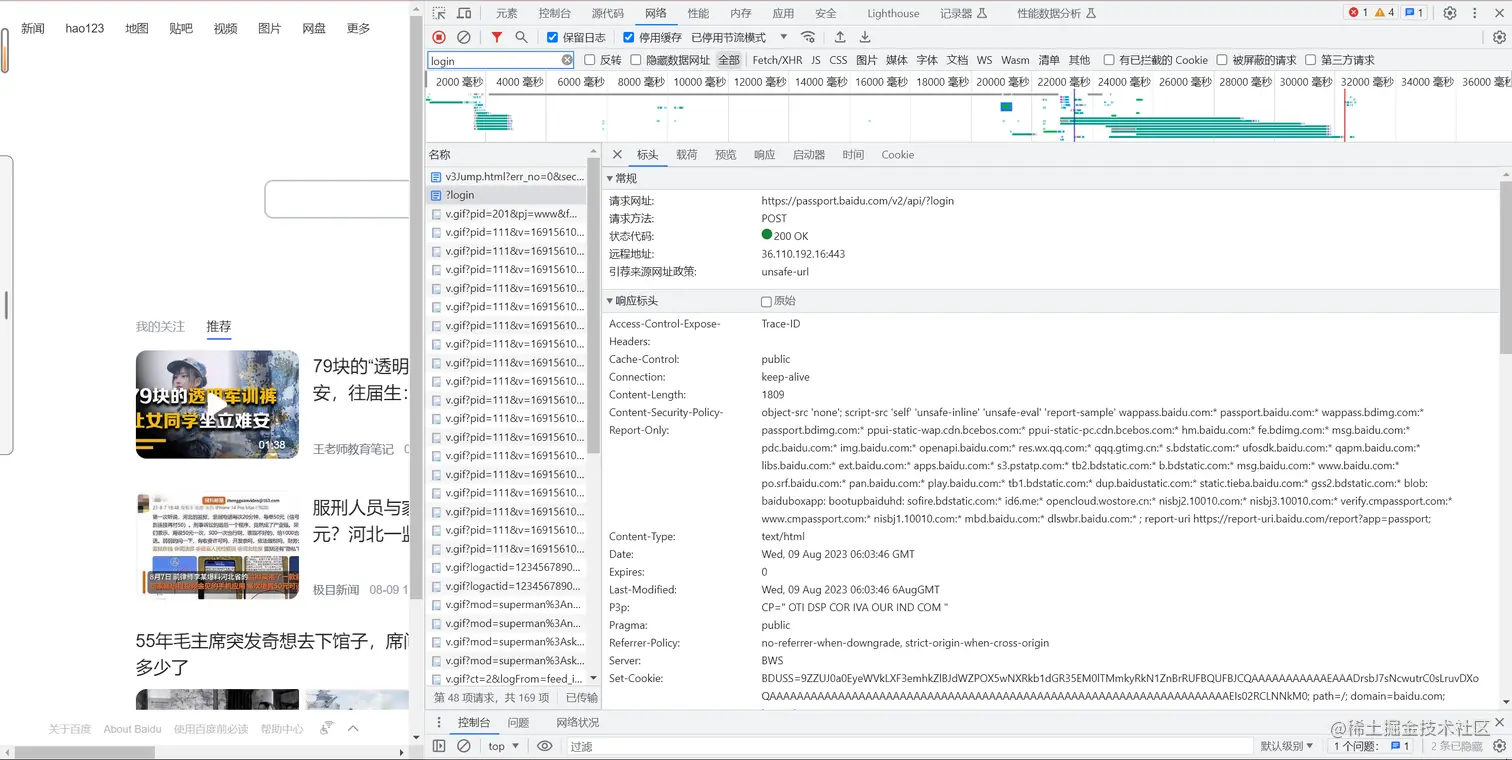Open the 预览 request tab

click(725, 155)
